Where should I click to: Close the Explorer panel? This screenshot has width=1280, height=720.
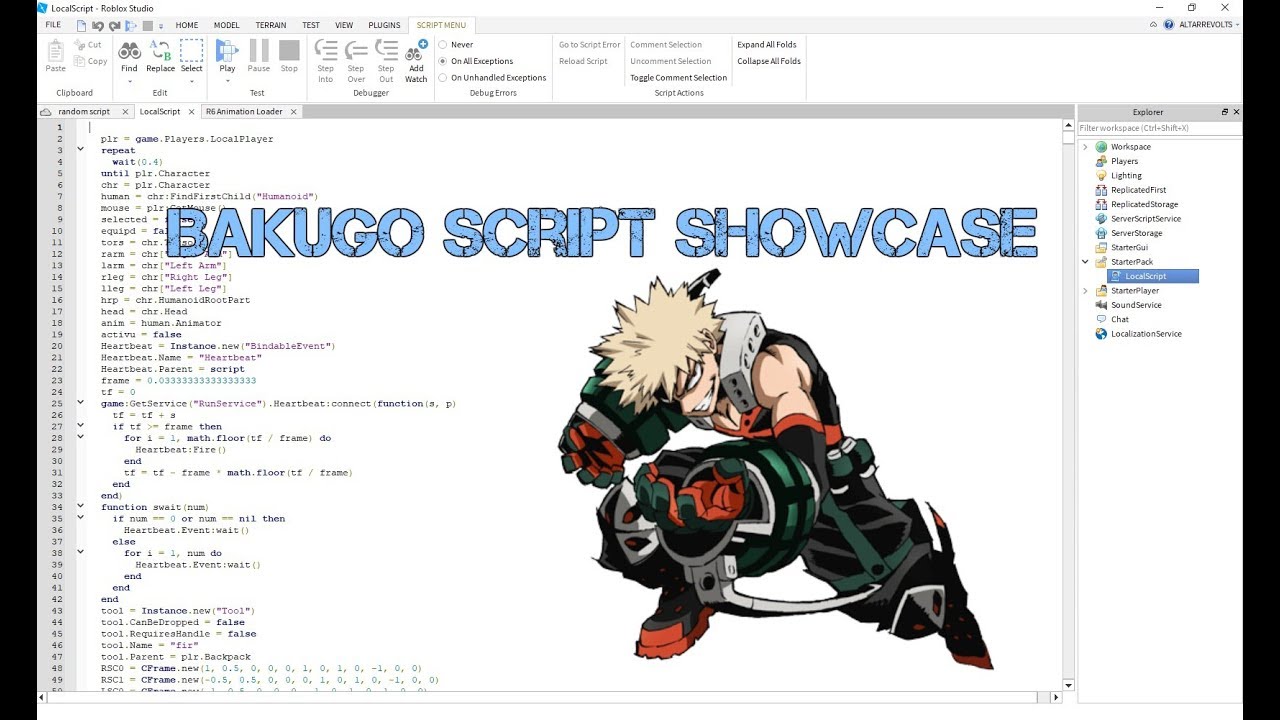1236,112
